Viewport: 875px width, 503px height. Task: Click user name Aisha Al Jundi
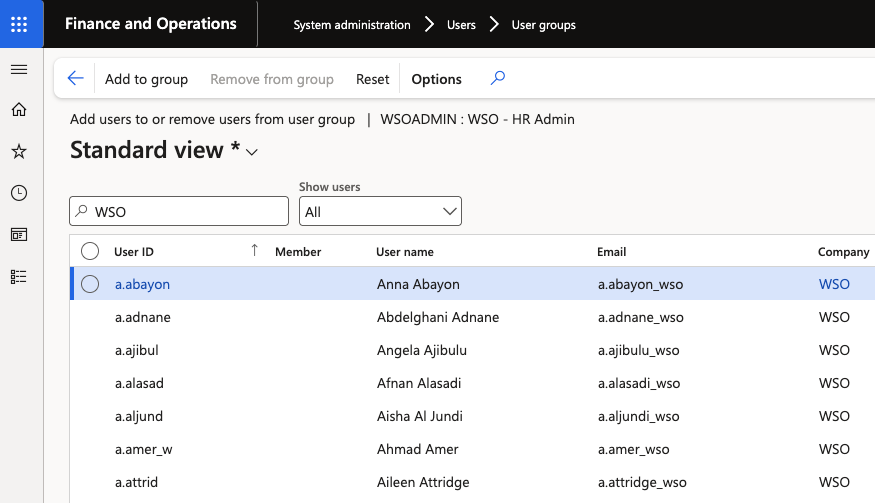(x=420, y=416)
